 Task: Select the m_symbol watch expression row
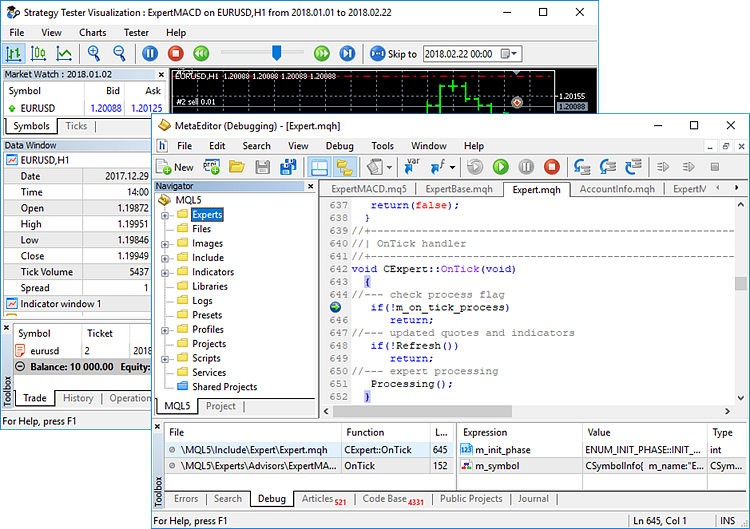point(603,466)
